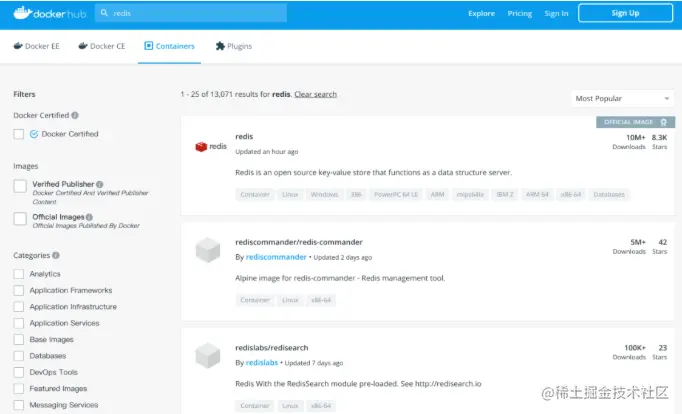Switch to the Plugins tab
Image resolution: width=682 pixels, height=414 pixels.
coord(234,46)
